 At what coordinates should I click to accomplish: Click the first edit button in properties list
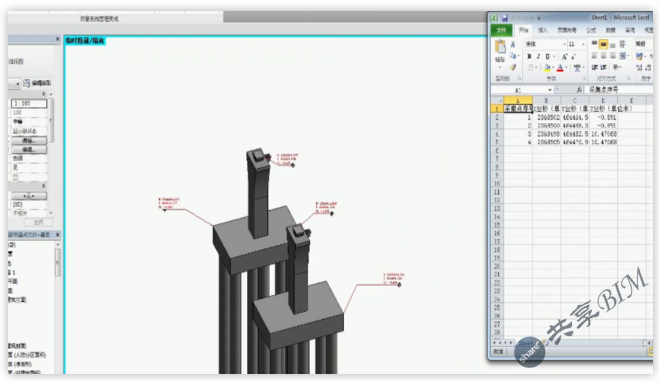(x=29, y=141)
